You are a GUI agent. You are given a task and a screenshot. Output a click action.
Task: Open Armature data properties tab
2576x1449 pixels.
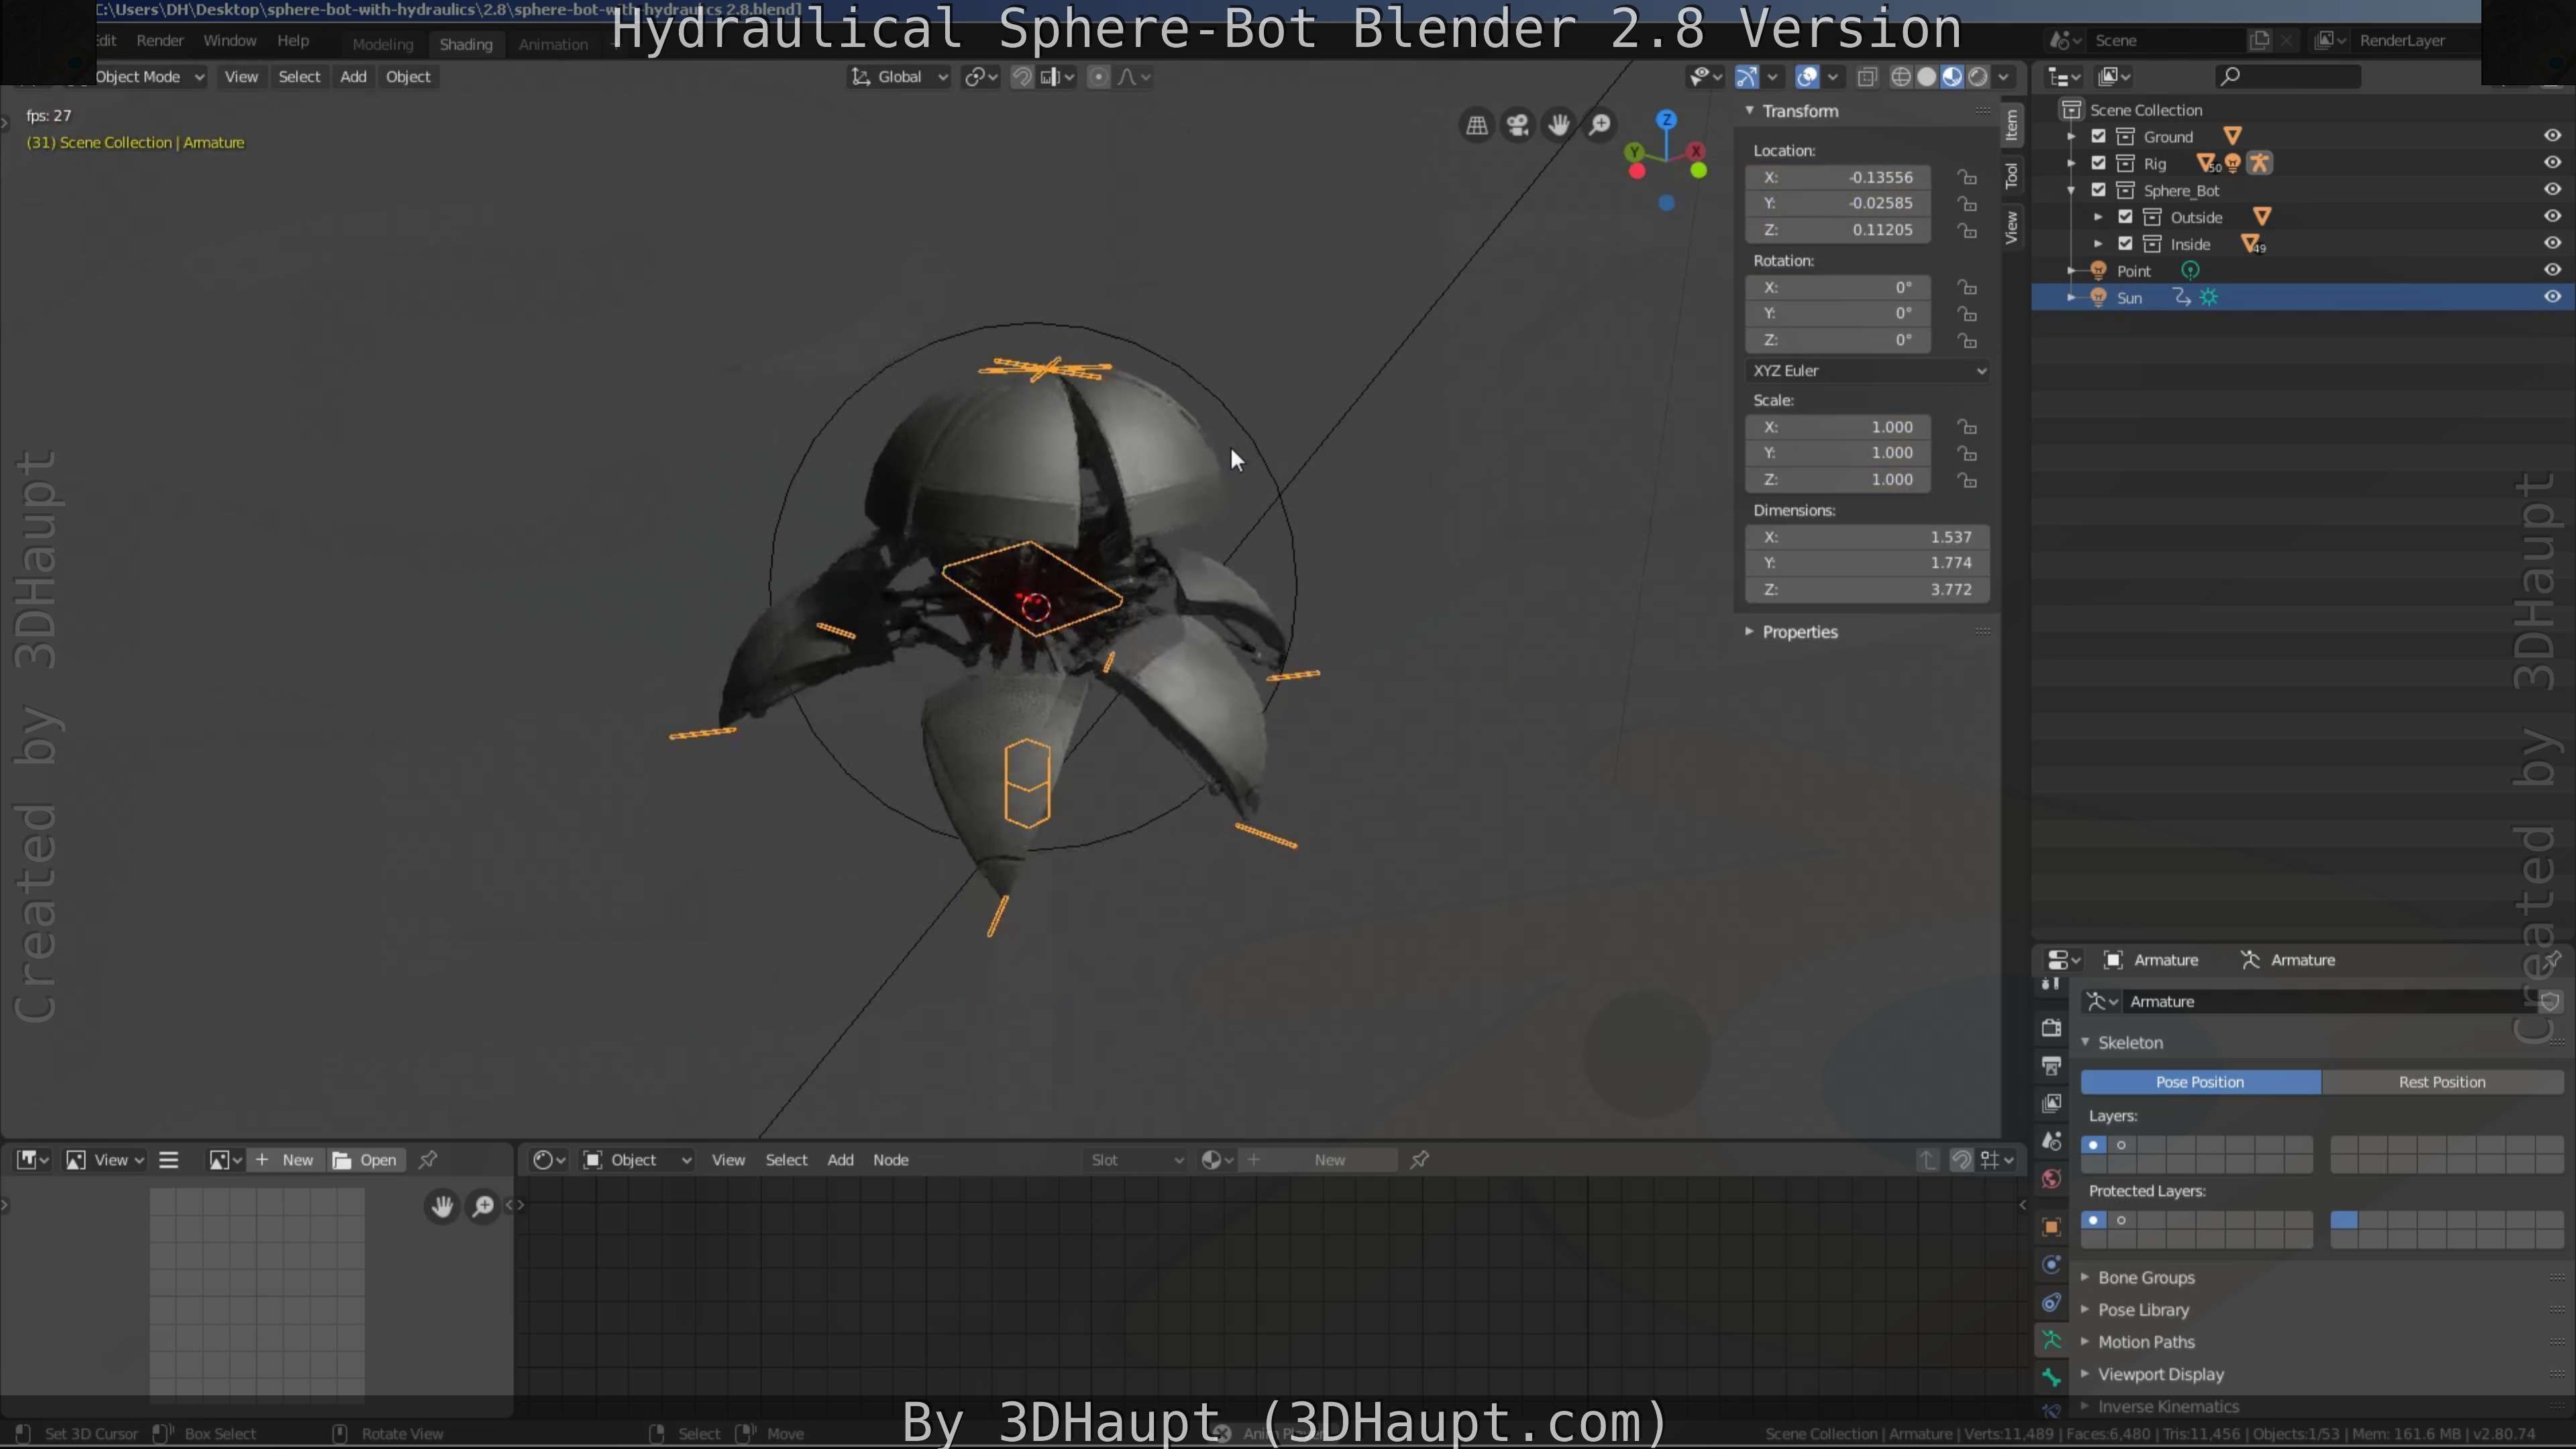[x=2051, y=1340]
